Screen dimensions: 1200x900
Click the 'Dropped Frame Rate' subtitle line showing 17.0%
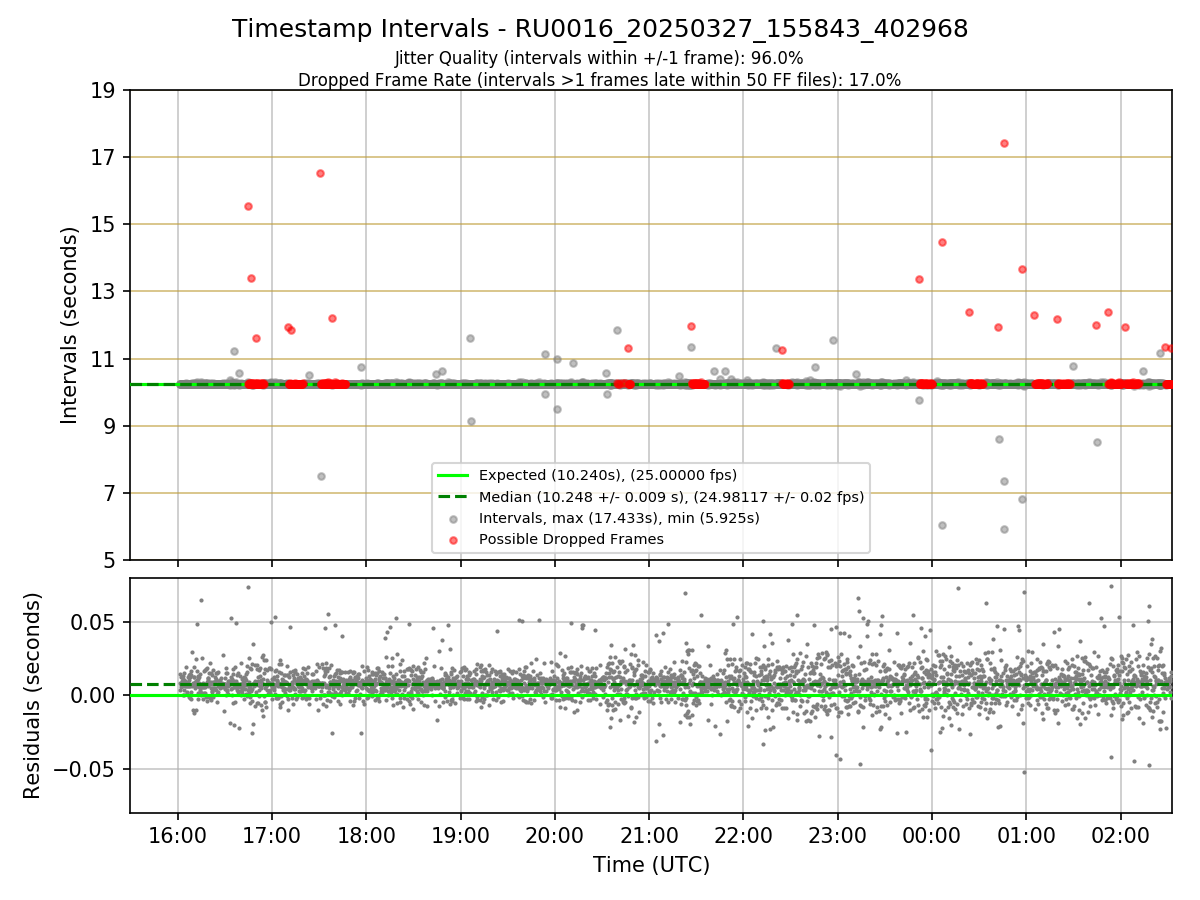click(600, 80)
